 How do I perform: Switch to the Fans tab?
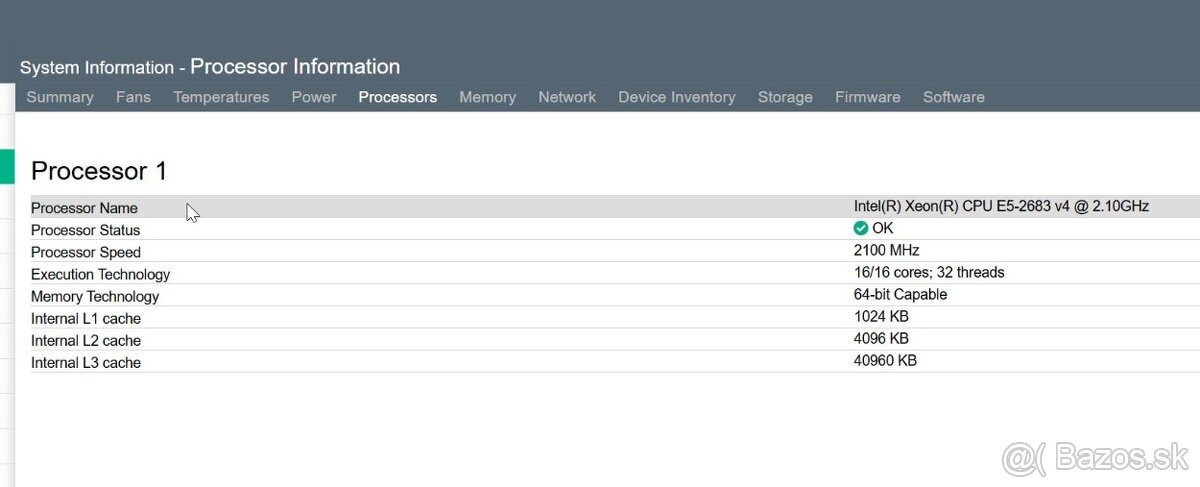(133, 97)
